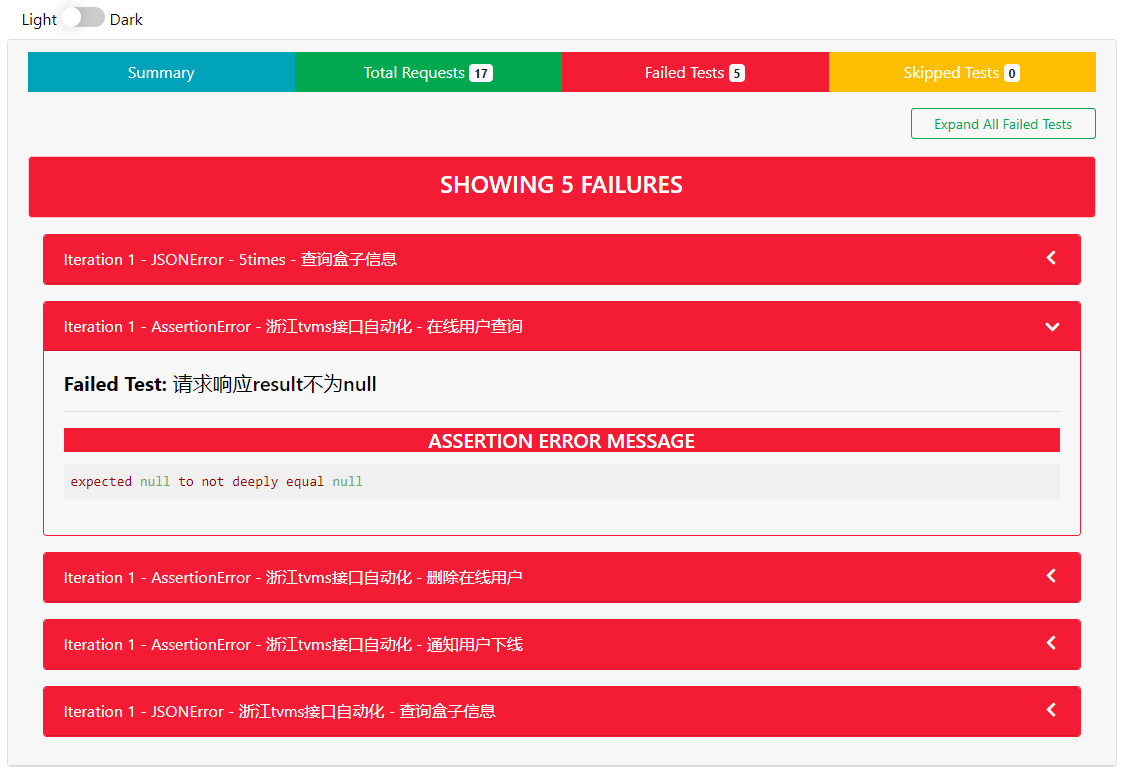The image size is (1122, 776).
Task: Open the Summary tab
Action: (x=161, y=72)
